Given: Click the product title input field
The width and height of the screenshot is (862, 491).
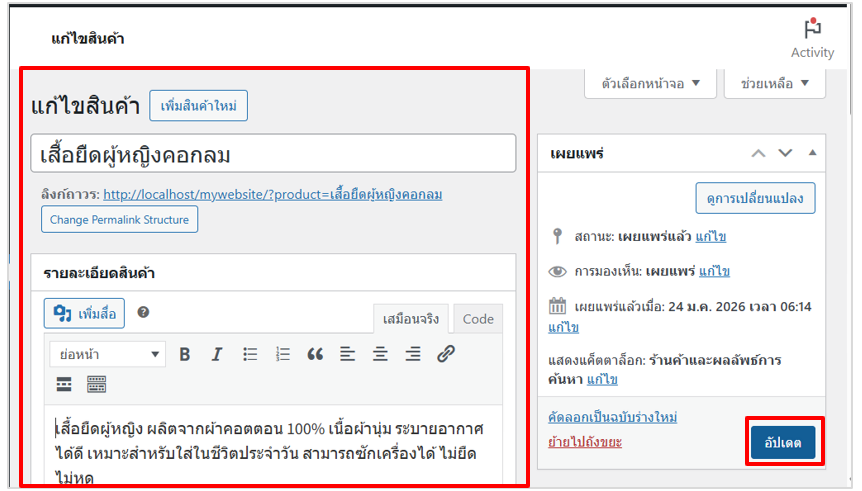Looking at the screenshot, I should [x=273, y=155].
